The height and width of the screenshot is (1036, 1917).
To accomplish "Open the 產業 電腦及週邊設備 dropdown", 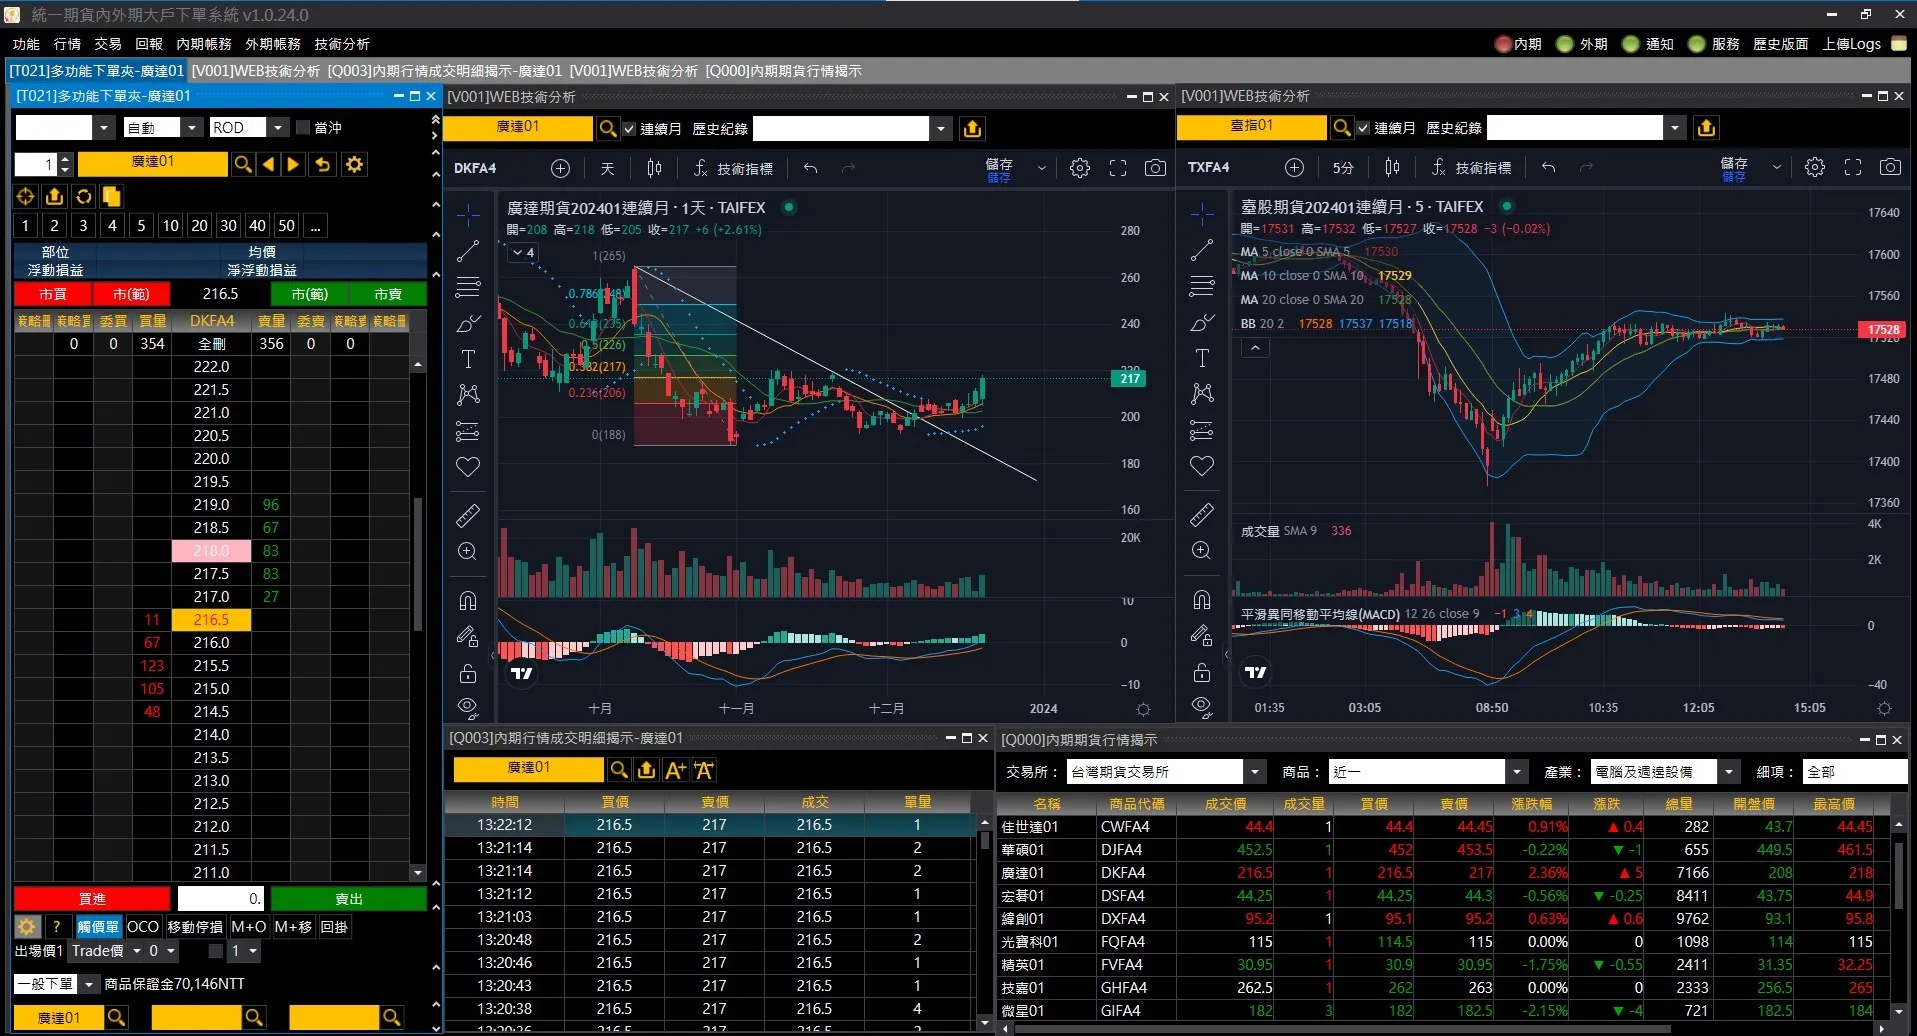I will 1729,772.
